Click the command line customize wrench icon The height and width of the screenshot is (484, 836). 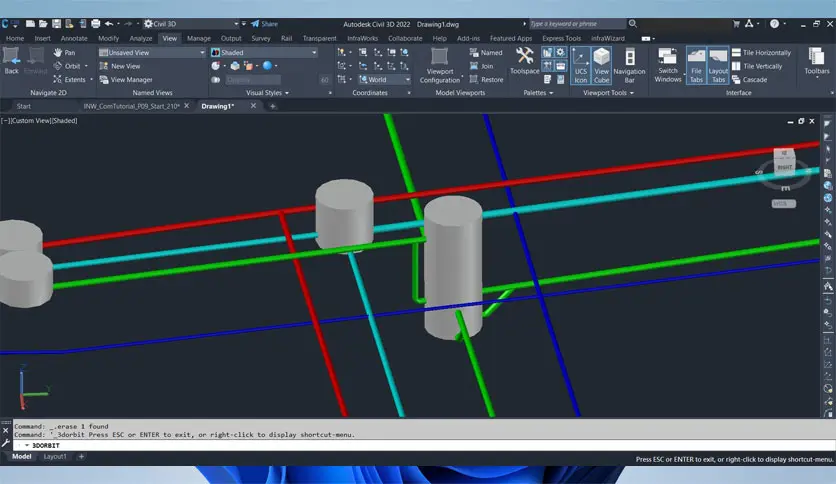click(5, 443)
